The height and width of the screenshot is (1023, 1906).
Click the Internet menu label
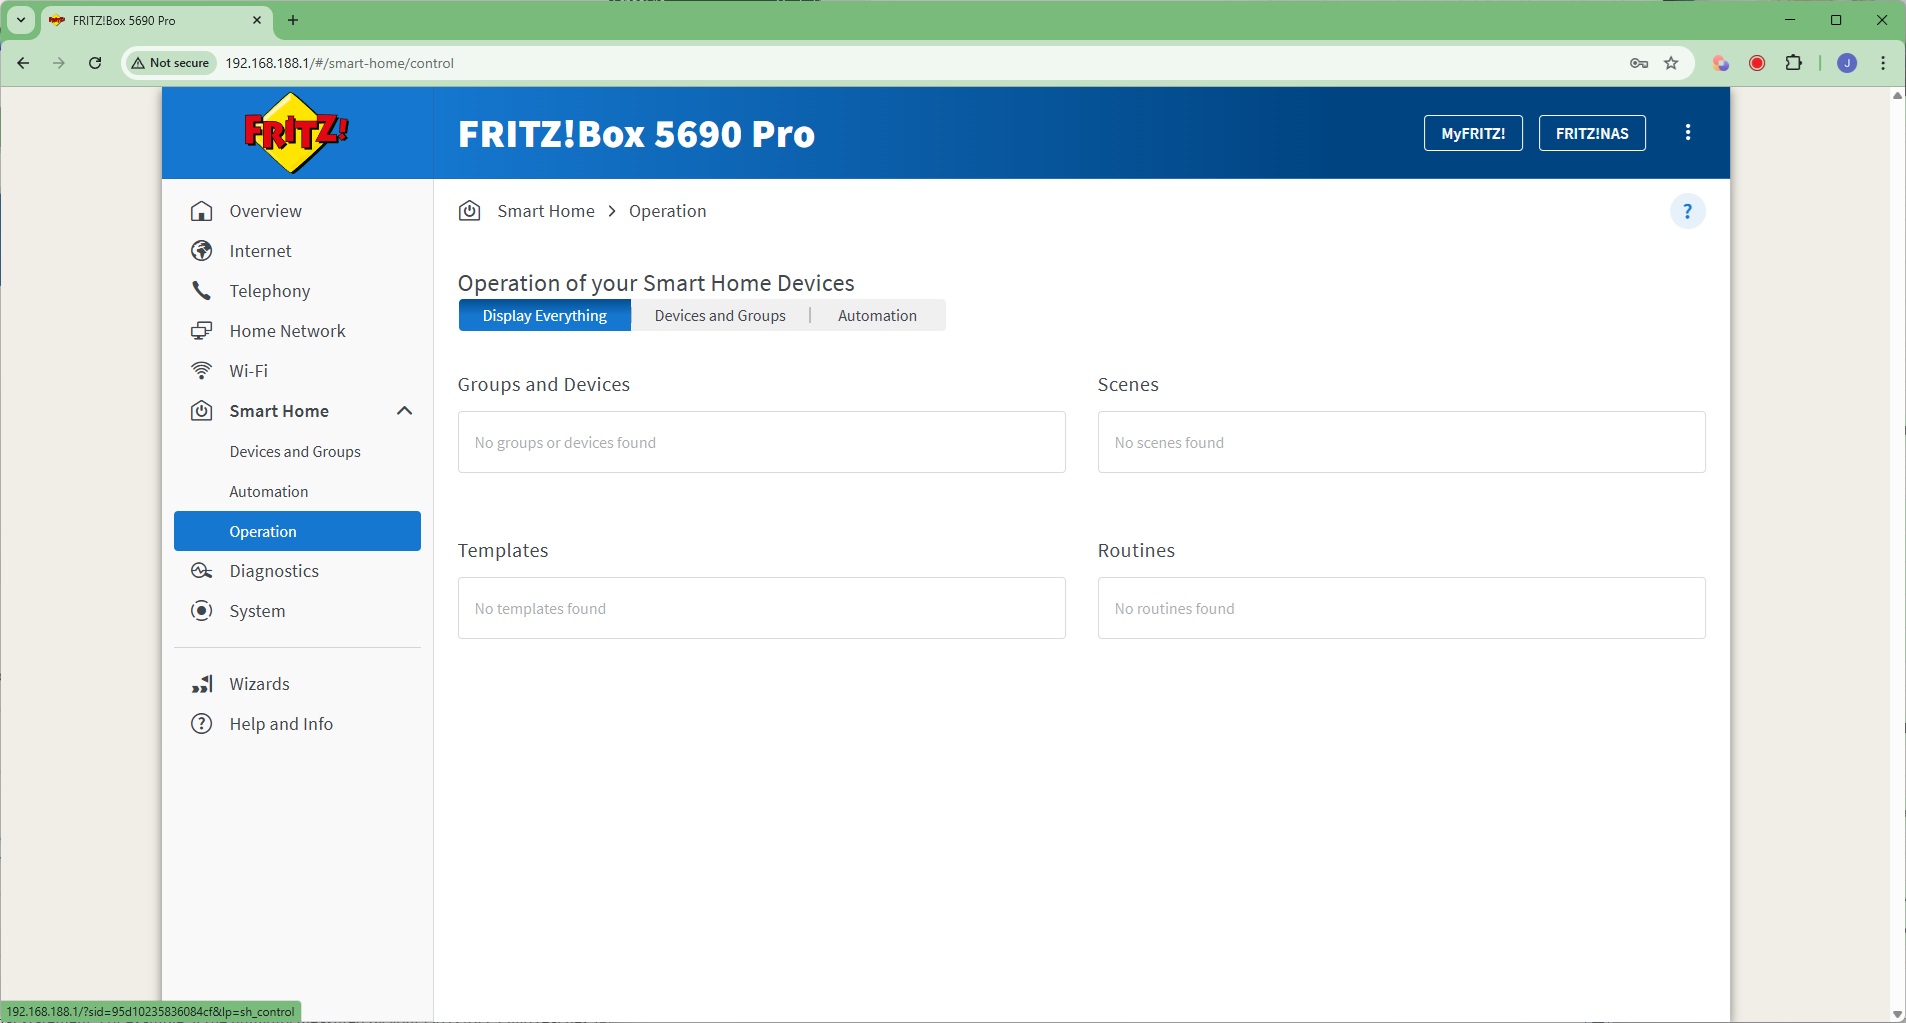point(260,251)
